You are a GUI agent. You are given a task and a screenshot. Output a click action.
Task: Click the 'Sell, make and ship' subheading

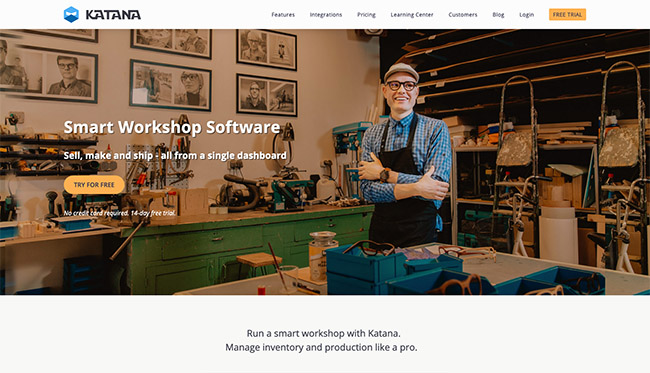click(175, 155)
